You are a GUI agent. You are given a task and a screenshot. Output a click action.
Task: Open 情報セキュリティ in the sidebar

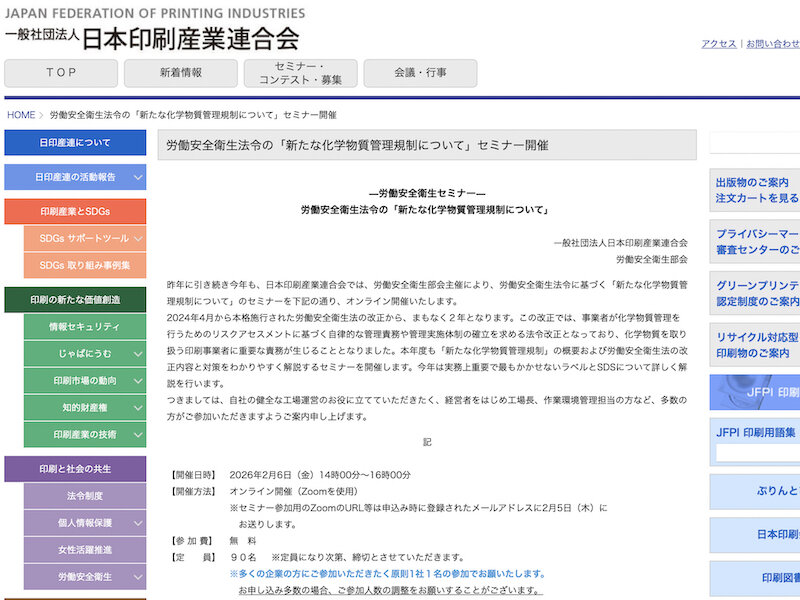[84, 326]
